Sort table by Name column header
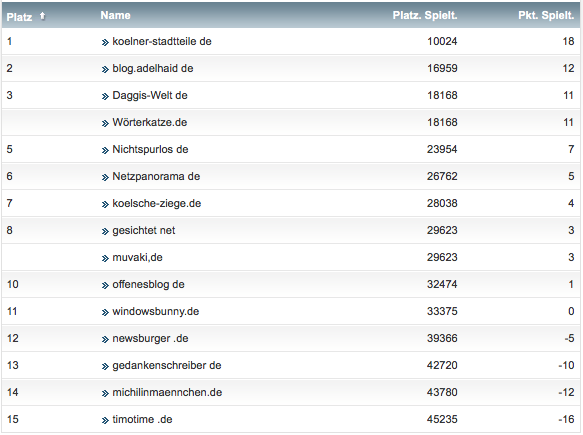 click(x=115, y=15)
